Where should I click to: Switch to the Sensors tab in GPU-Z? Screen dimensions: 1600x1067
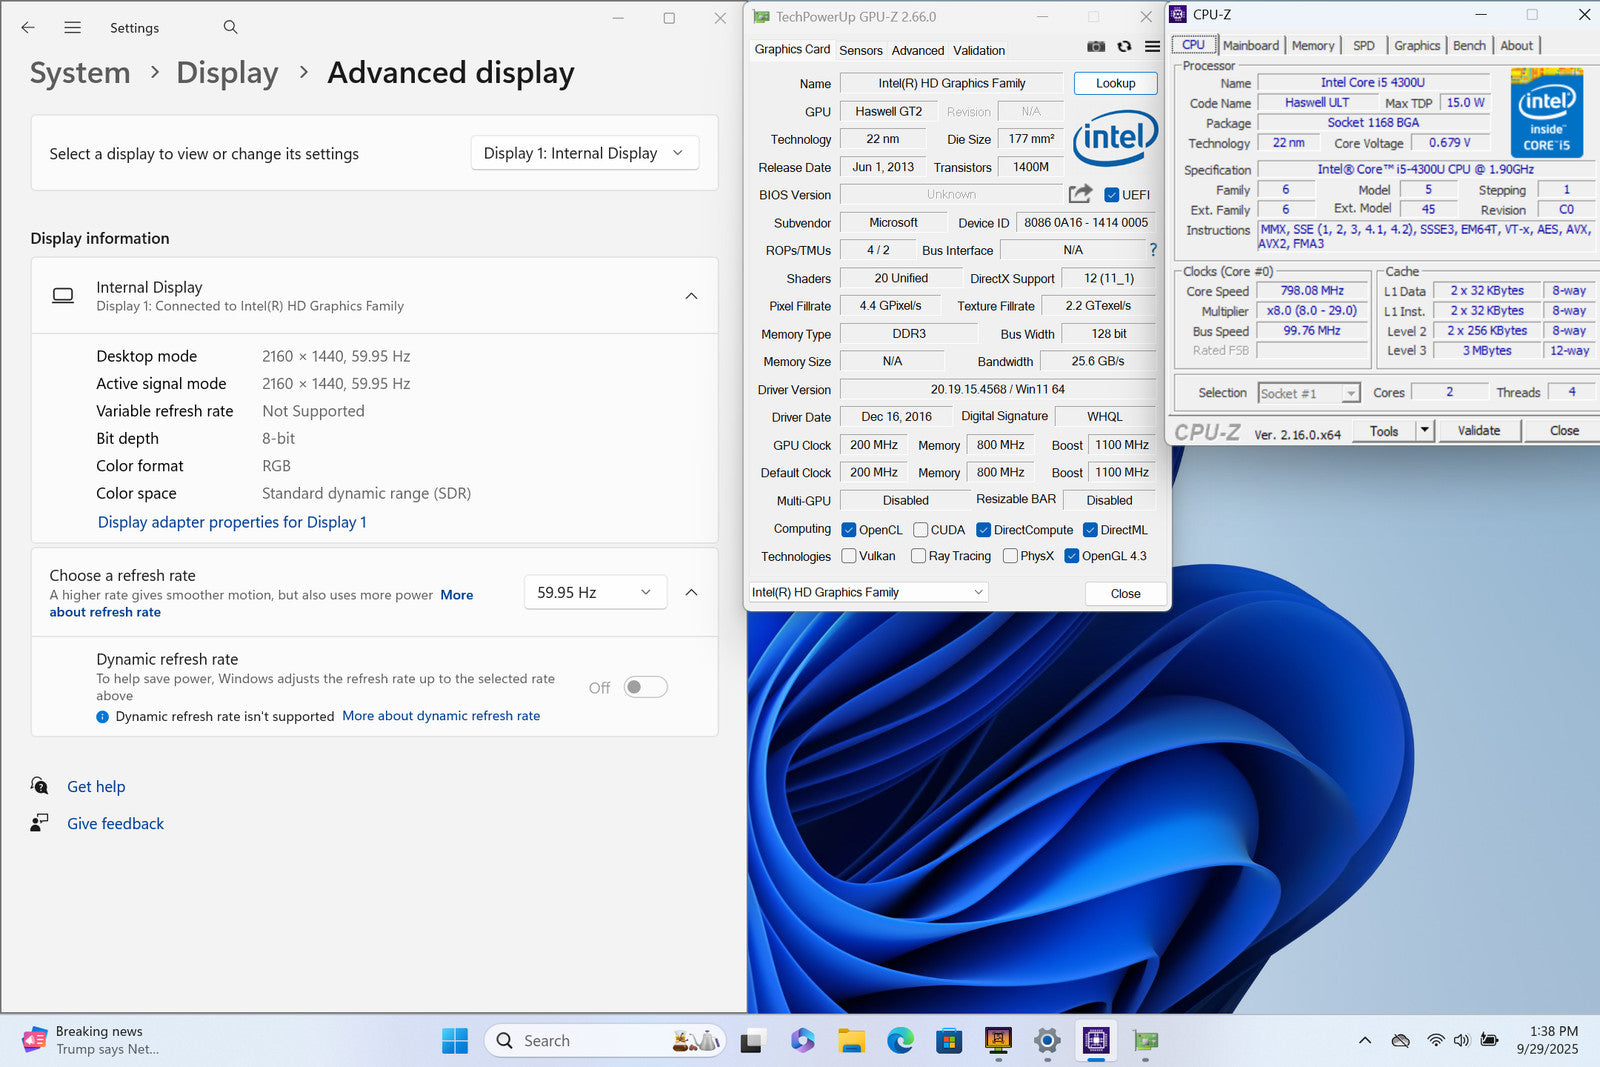pos(860,50)
